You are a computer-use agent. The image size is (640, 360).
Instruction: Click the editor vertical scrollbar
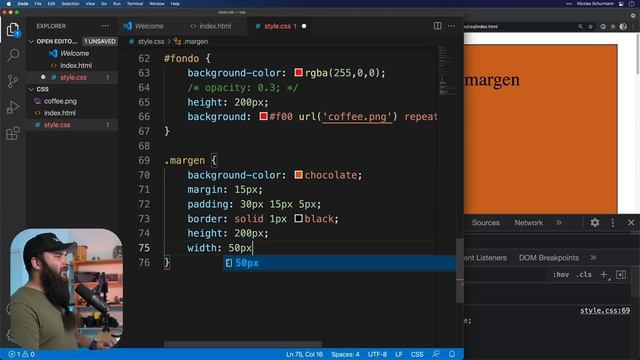[460, 270]
